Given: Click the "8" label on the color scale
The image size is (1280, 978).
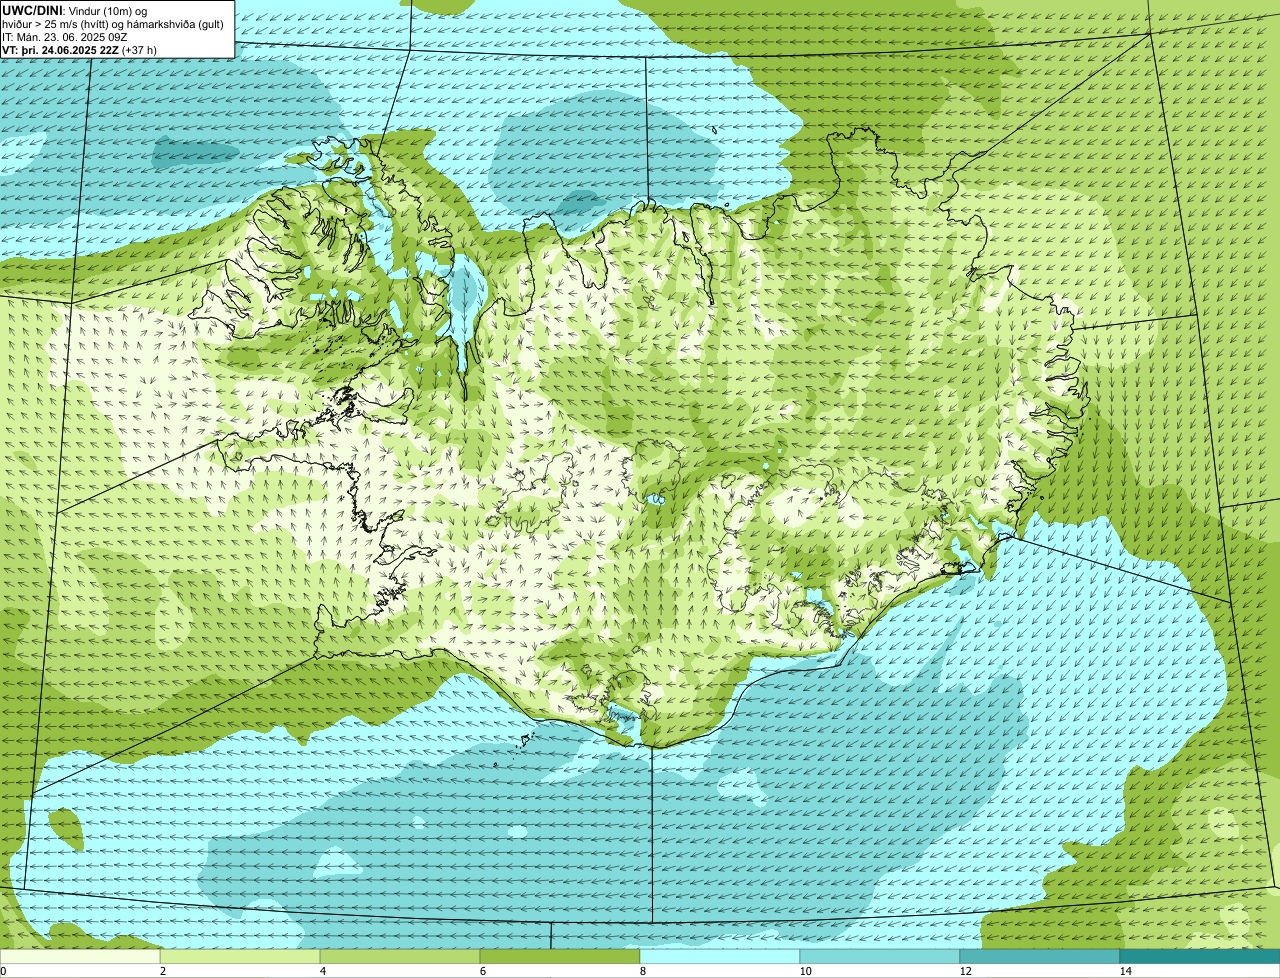Looking at the screenshot, I should pyautogui.click(x=642, y=971).
